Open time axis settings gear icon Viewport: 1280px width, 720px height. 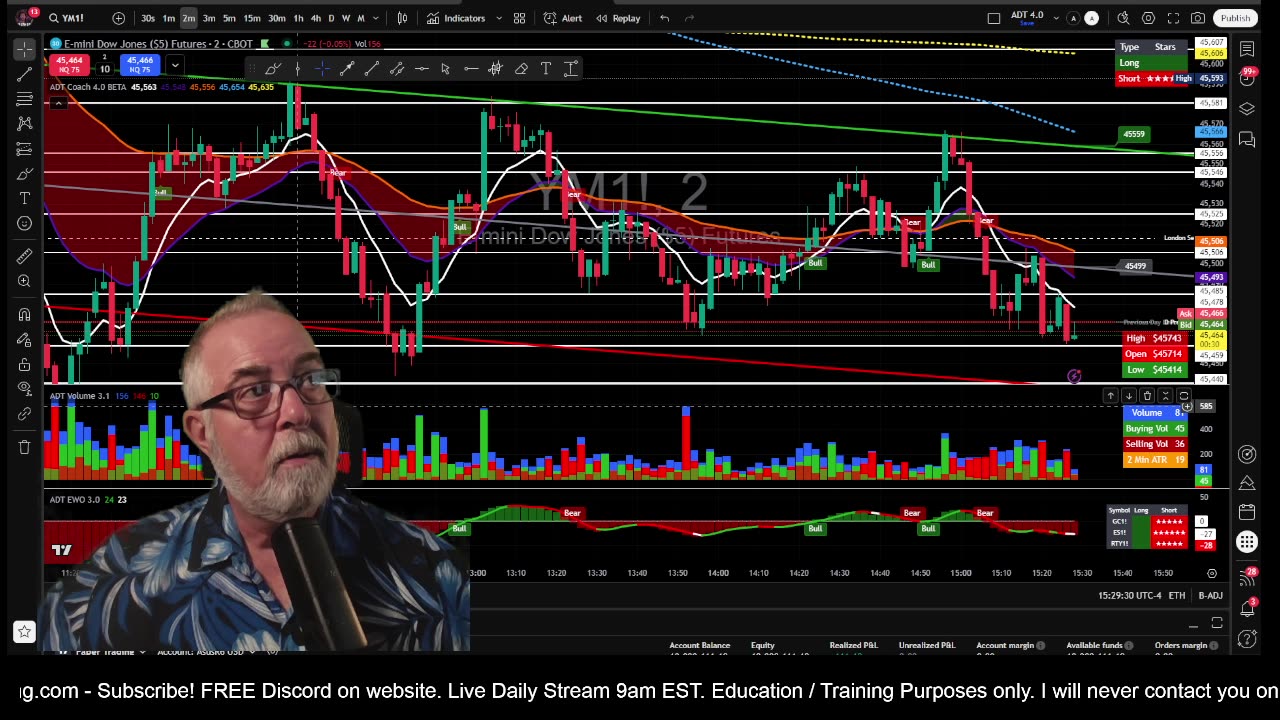click(x=1212, y=573)
